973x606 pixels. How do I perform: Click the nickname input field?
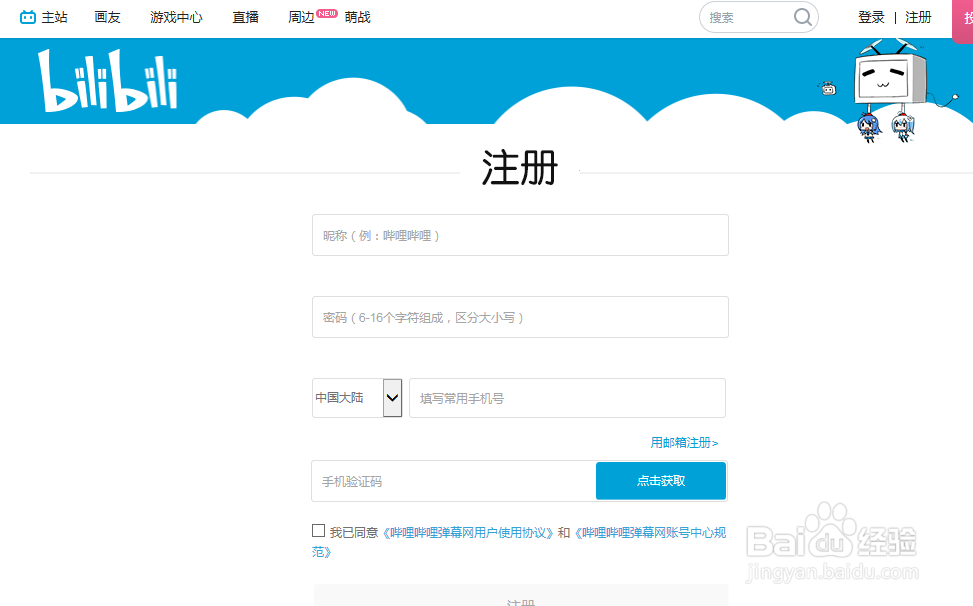[520, 234]
